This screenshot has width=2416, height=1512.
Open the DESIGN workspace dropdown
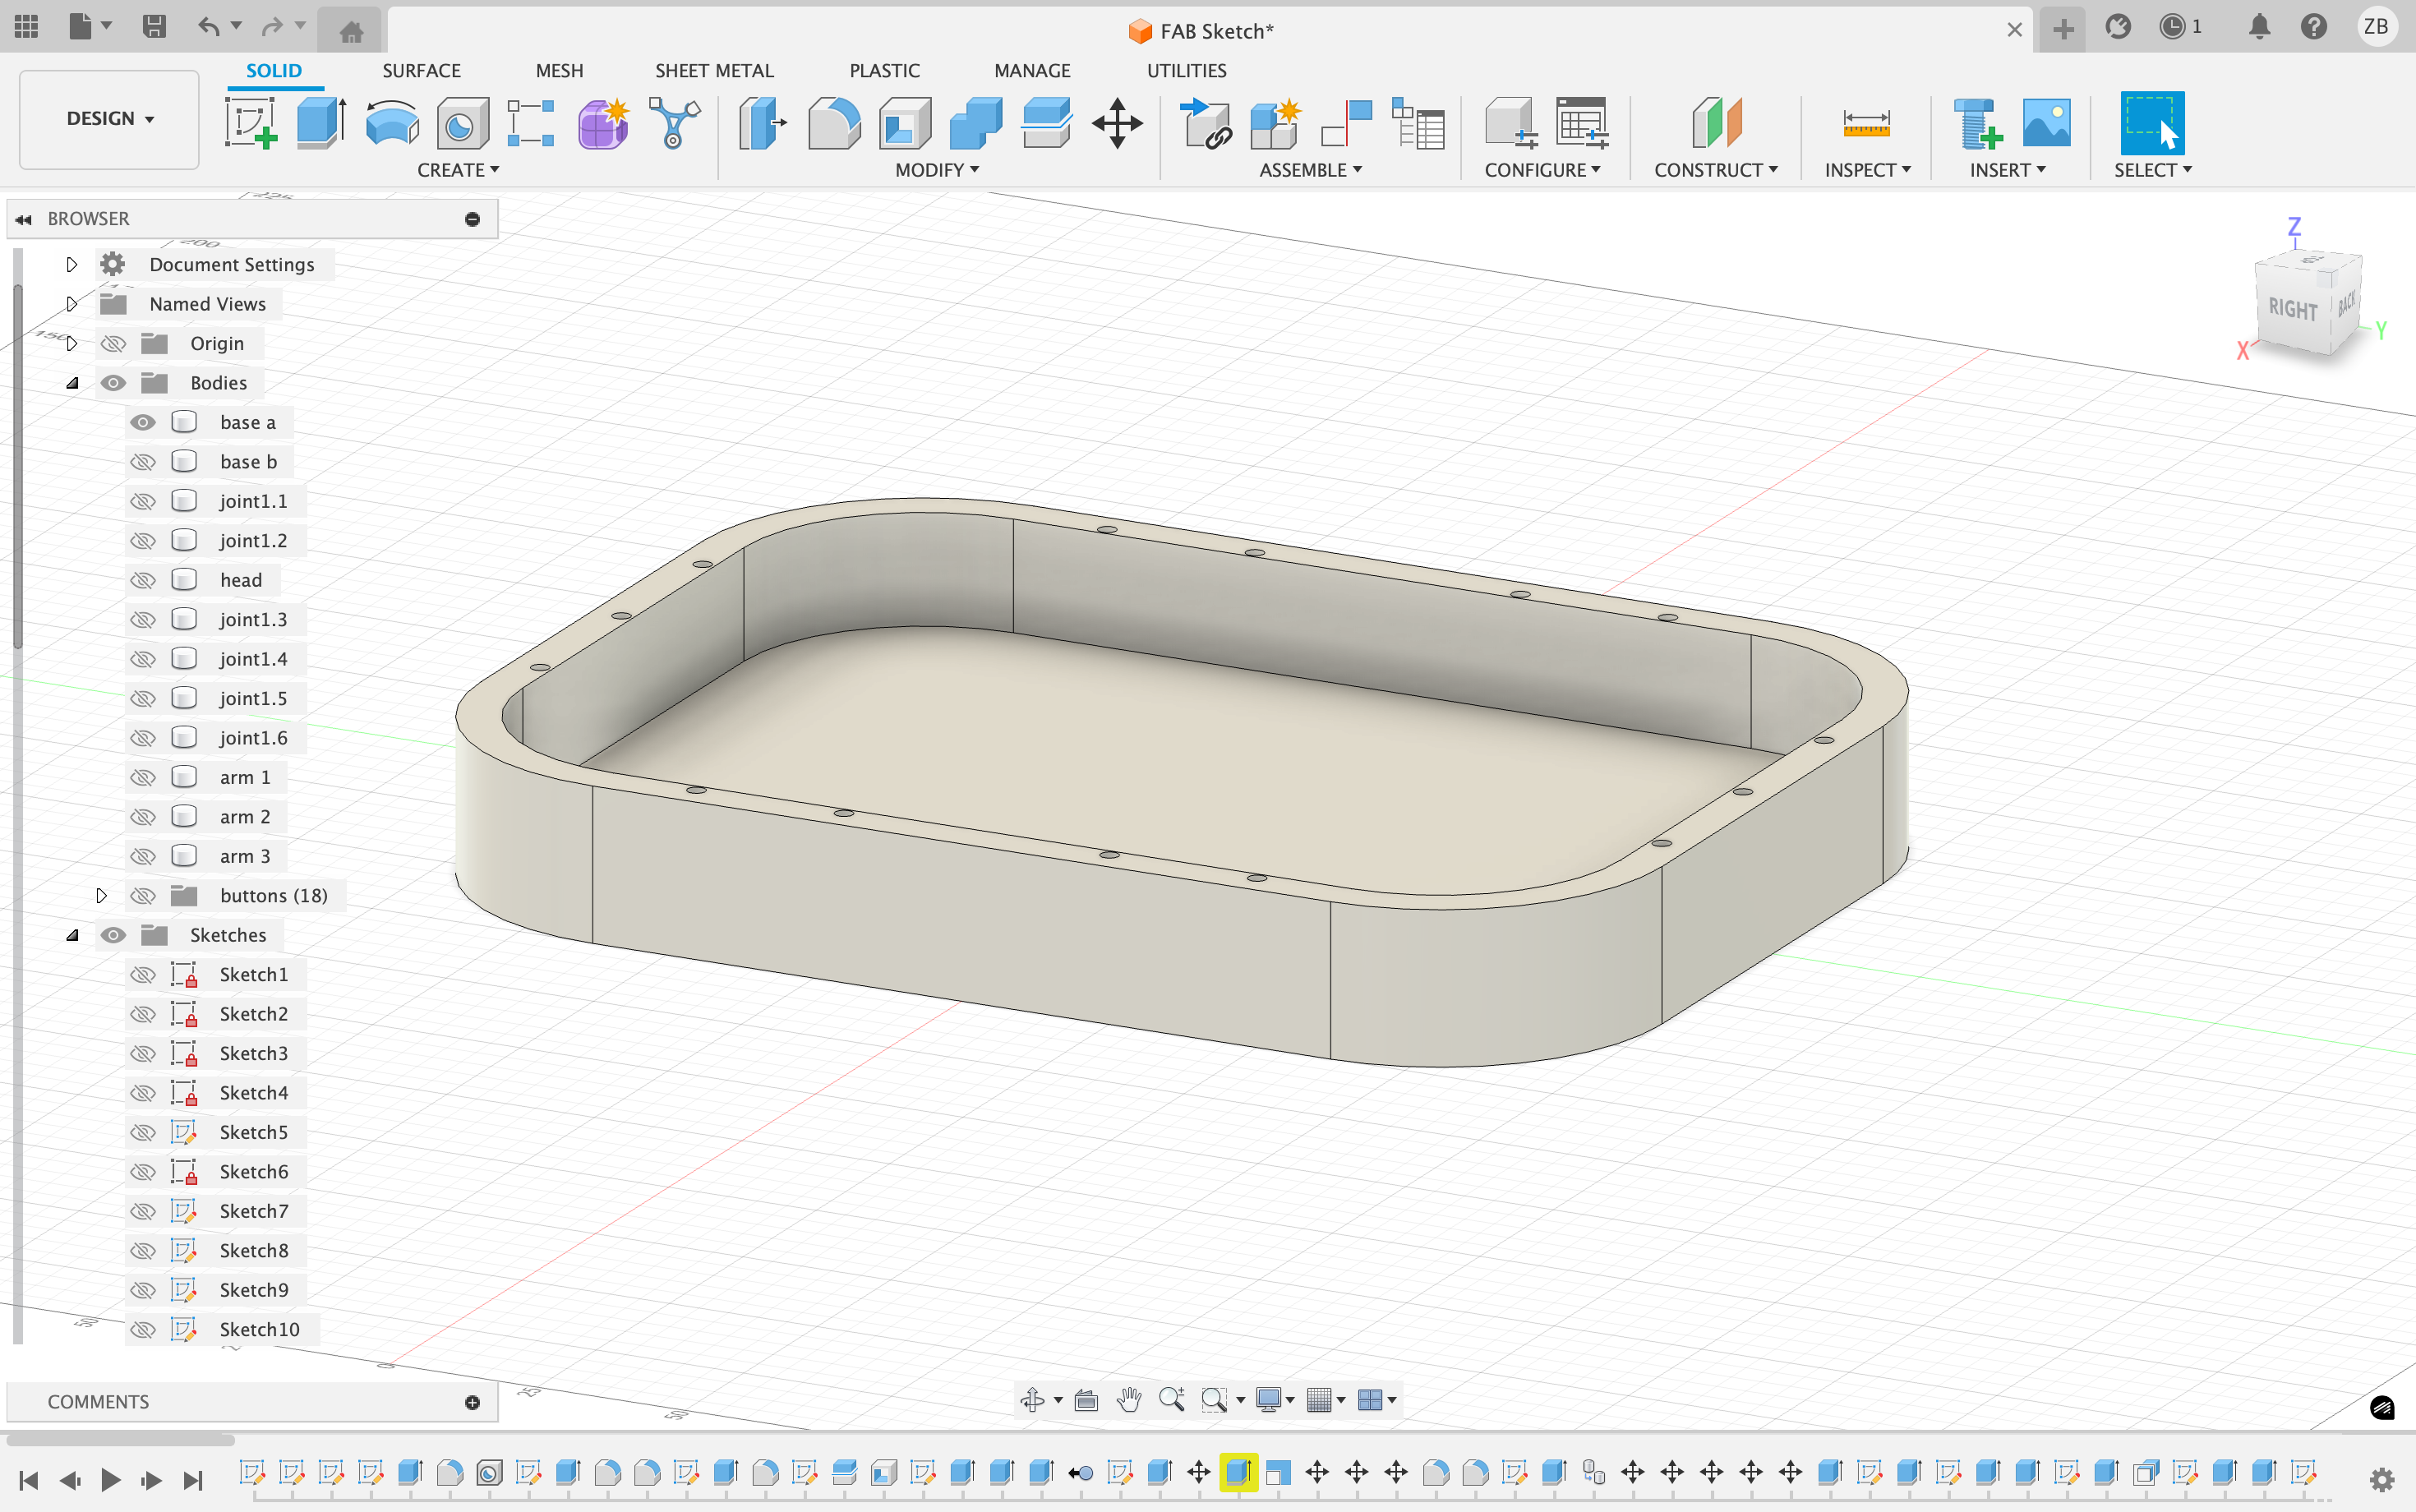pos(109,119)
